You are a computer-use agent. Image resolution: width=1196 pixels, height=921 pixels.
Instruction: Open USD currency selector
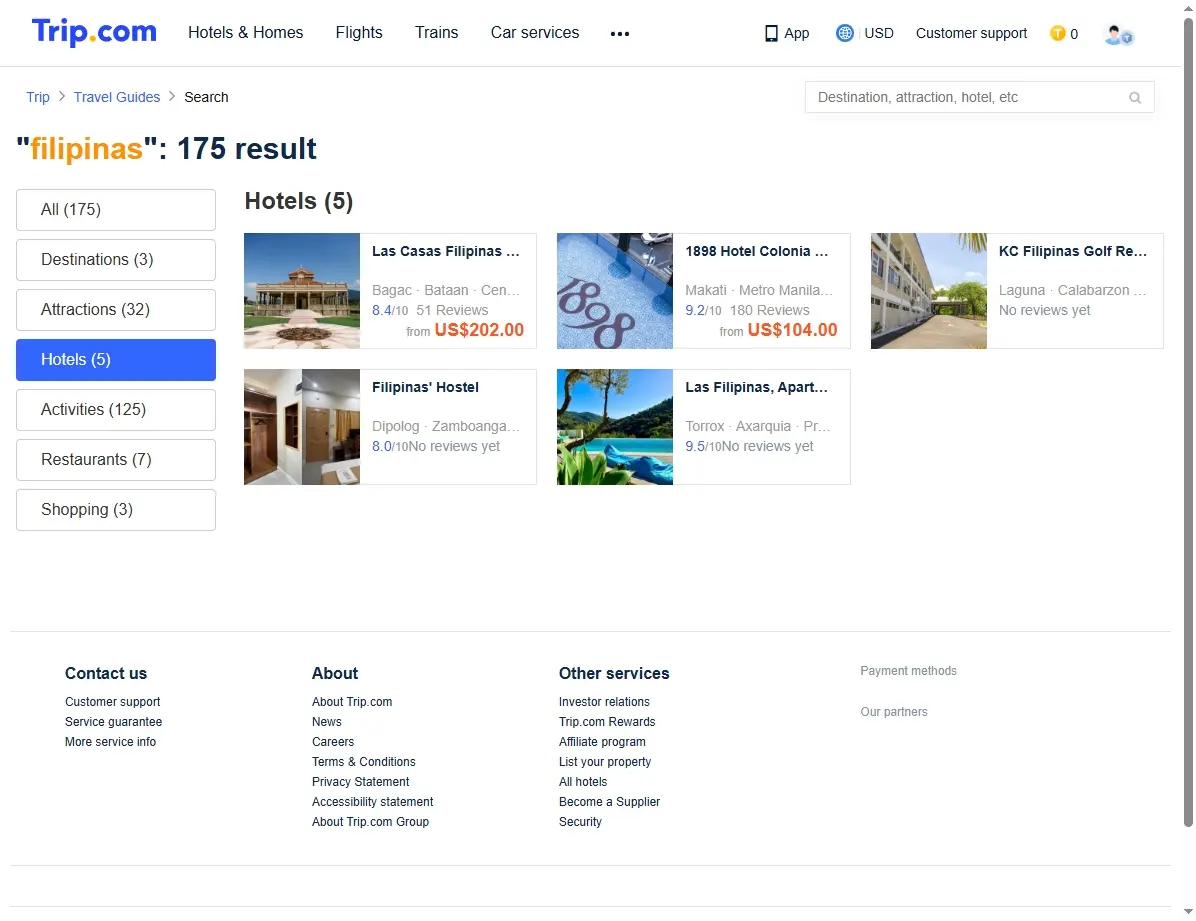pyautogui.click(x=879, y=34)
